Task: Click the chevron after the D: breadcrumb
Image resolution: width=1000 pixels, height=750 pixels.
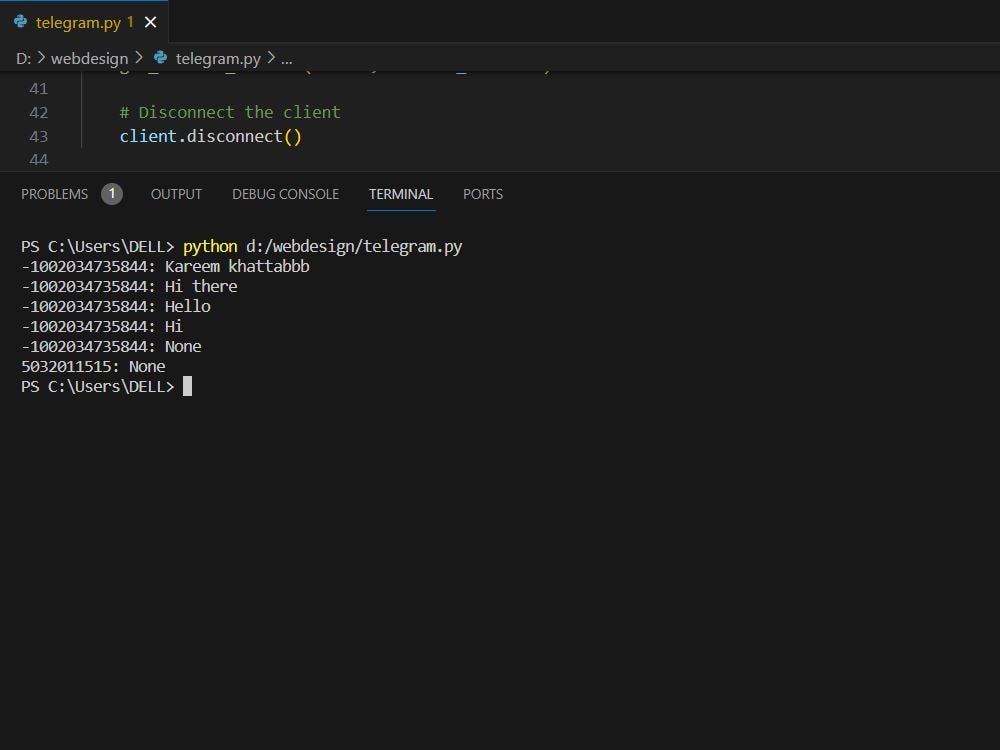Action: pos(40,58)
